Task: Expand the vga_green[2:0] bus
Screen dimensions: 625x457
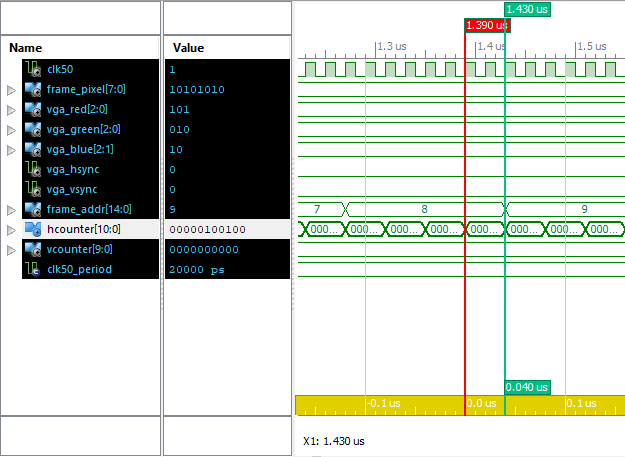Action: coord(12,130)
